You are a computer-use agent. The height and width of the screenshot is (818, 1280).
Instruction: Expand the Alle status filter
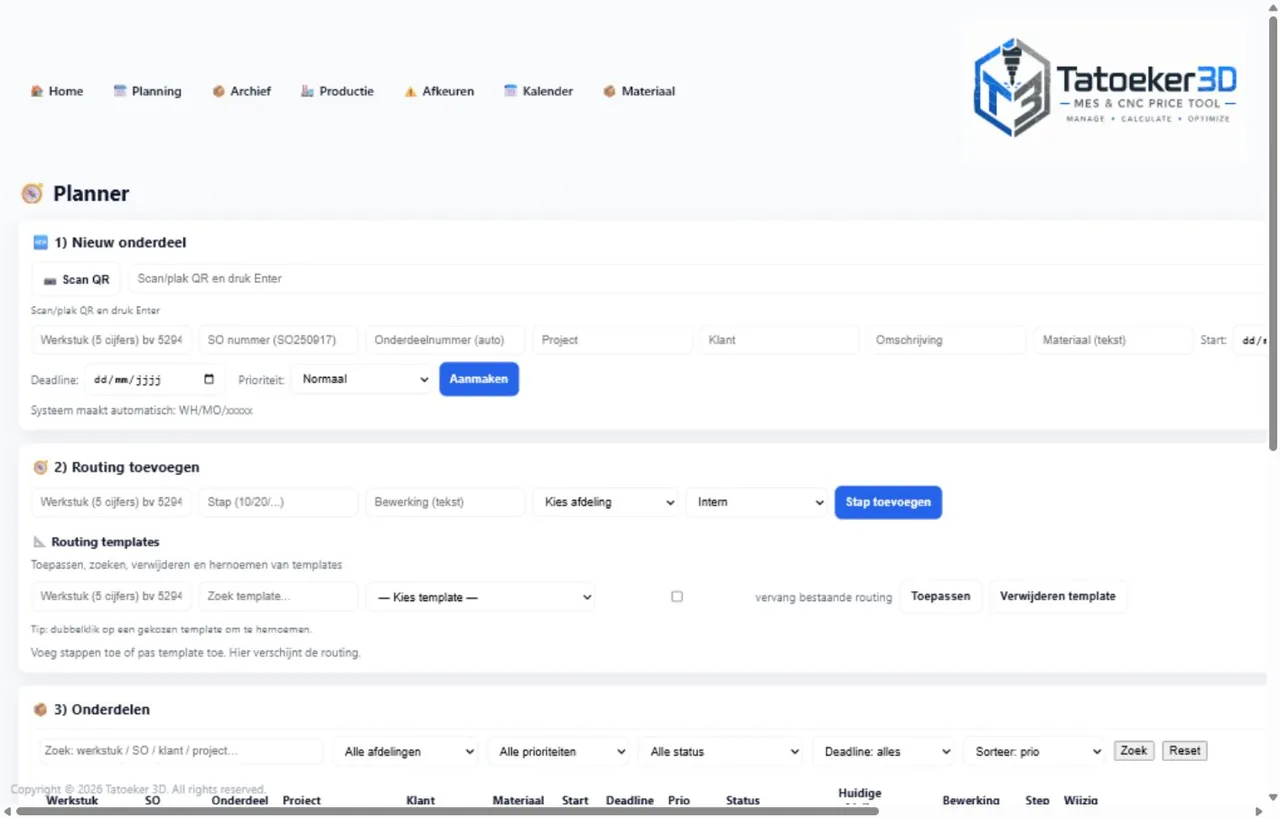pos(721,751)
